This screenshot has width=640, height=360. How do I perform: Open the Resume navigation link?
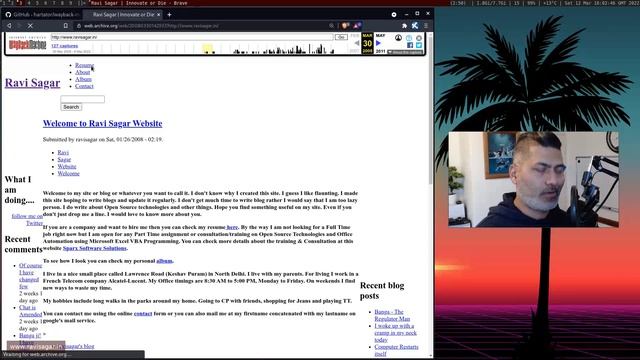pyautogui.click(x=84, y=65)
